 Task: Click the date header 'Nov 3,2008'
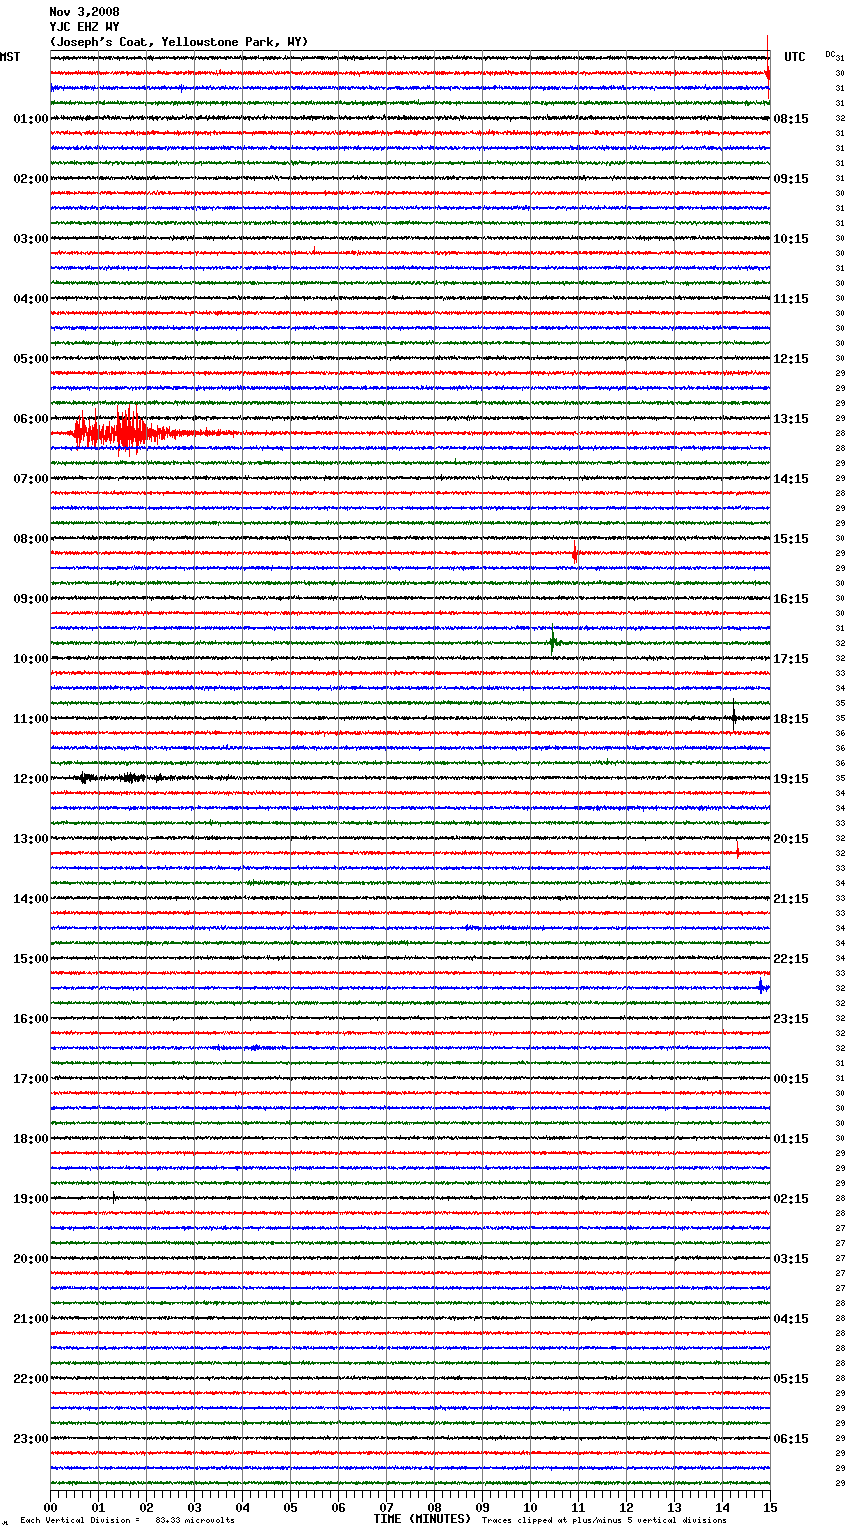(x=84, y=12)
